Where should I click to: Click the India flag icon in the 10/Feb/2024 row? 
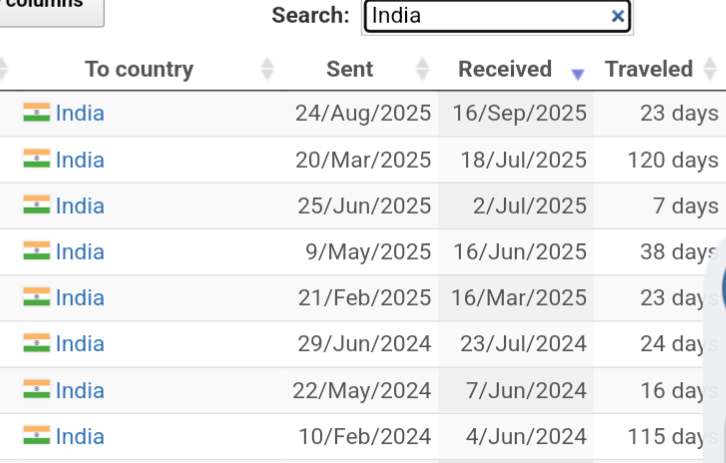[x=37, y=436]
